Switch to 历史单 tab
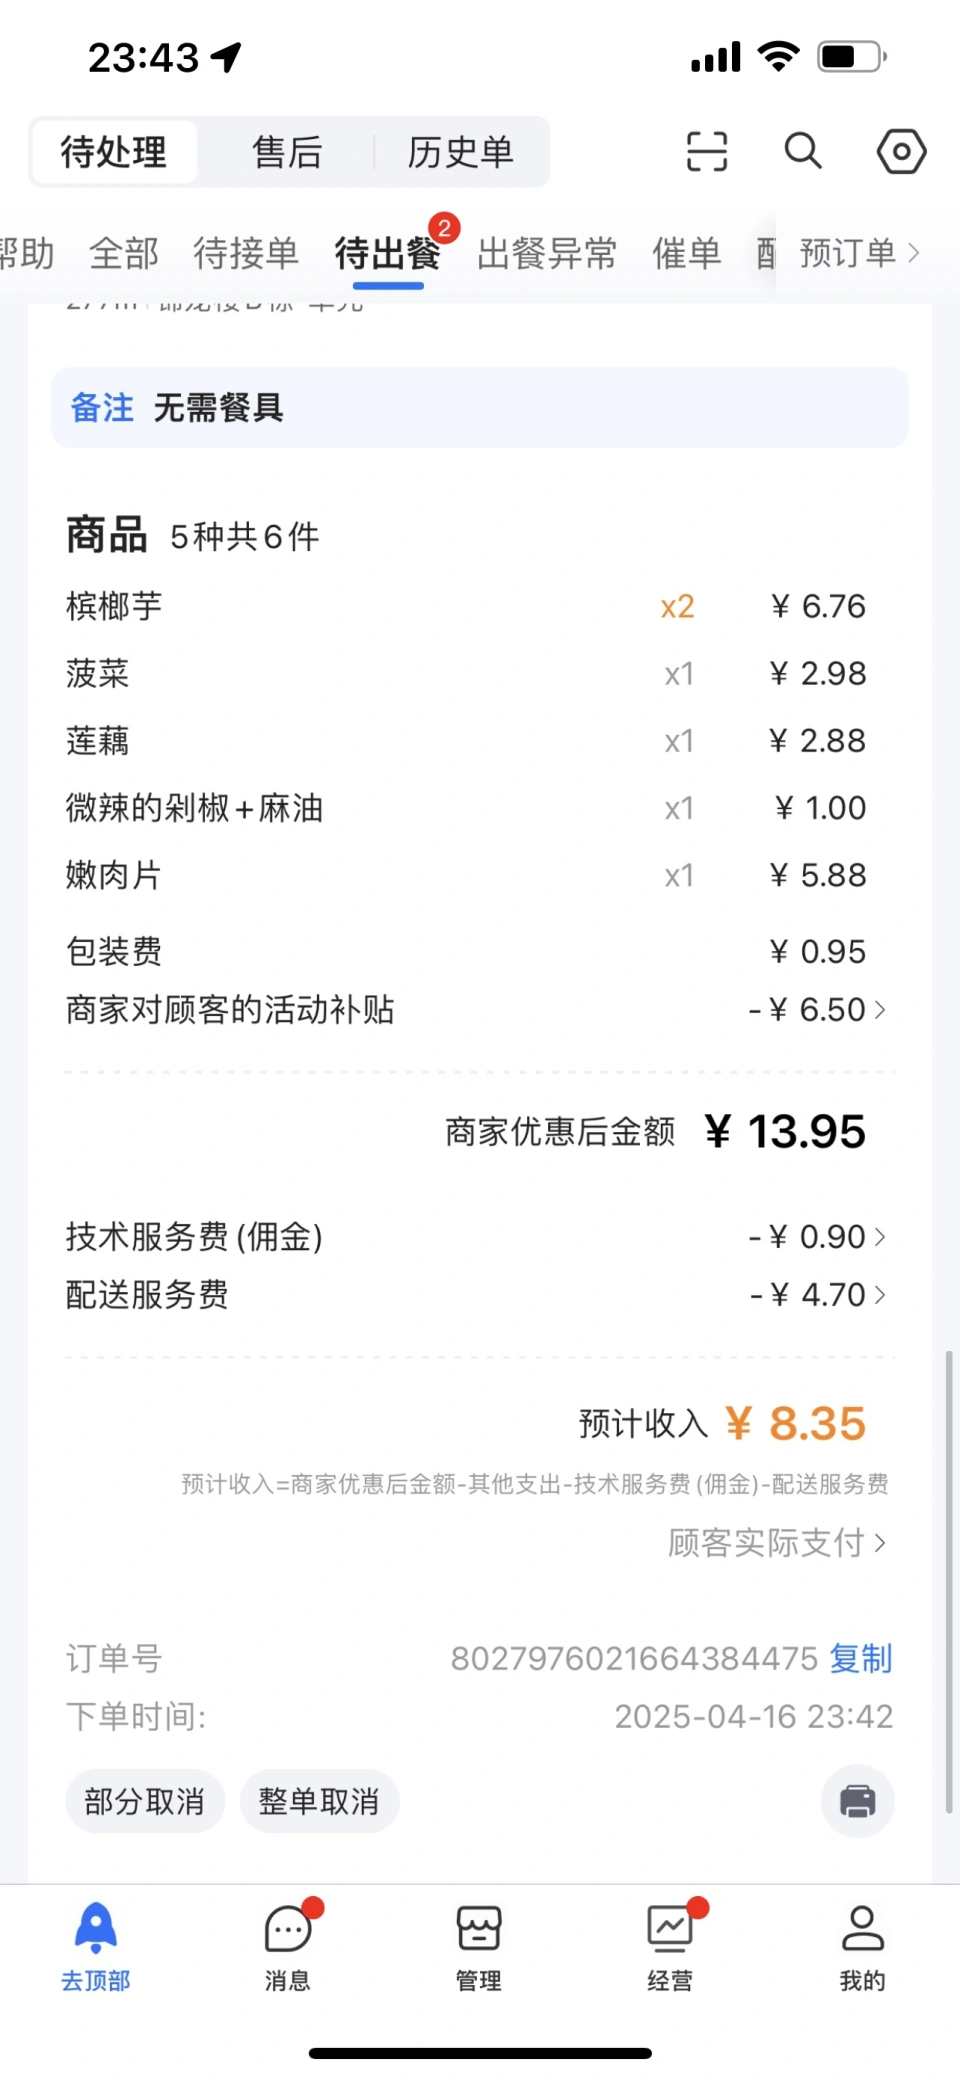The height and width of the screenshot is (2077, 960). [x=460, y=152]
